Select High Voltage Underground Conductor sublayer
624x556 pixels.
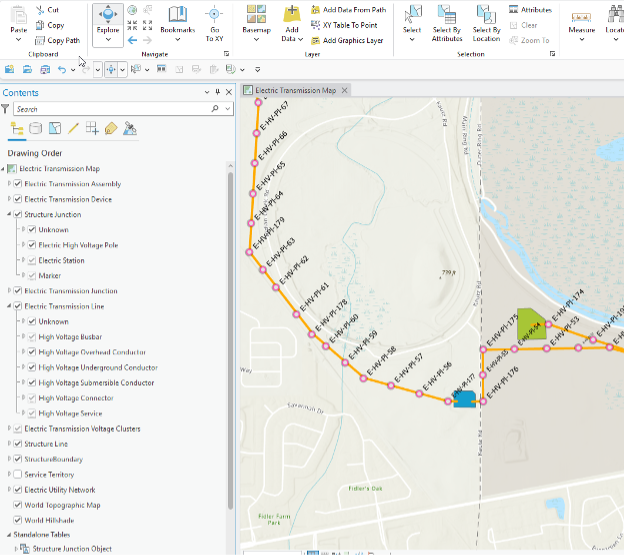(x=98, y=367)
